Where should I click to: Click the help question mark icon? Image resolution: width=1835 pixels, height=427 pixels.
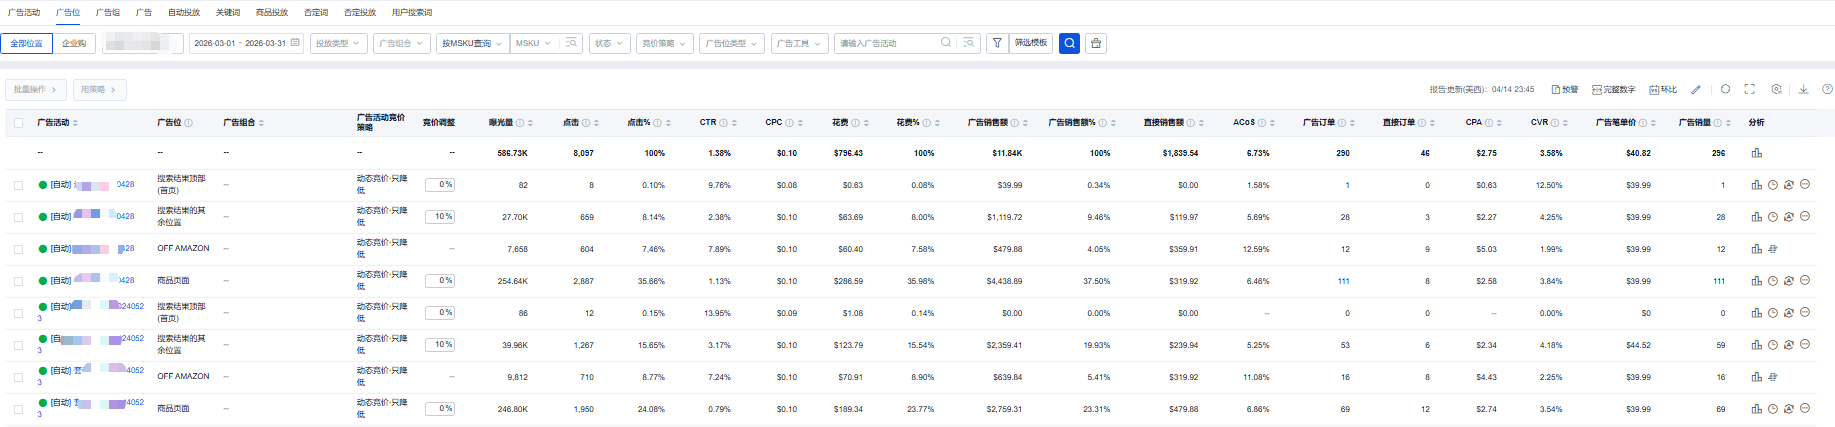pyautogui.click(x=1827, y=89)
